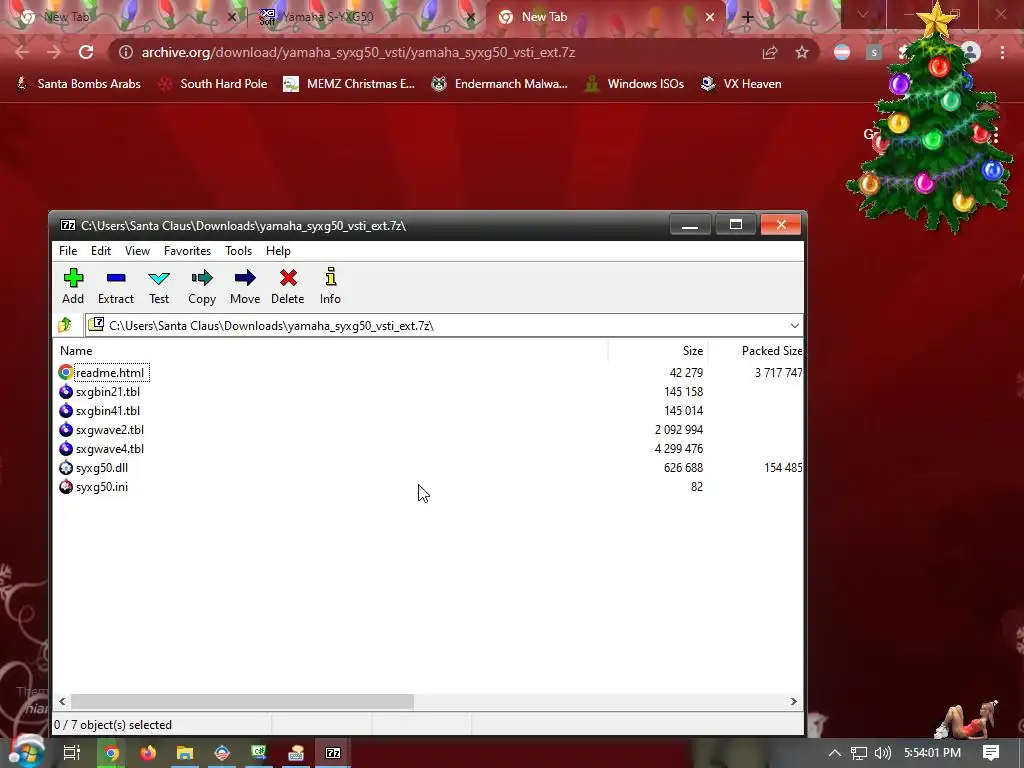View site information icon in address bar

[125, 52]
